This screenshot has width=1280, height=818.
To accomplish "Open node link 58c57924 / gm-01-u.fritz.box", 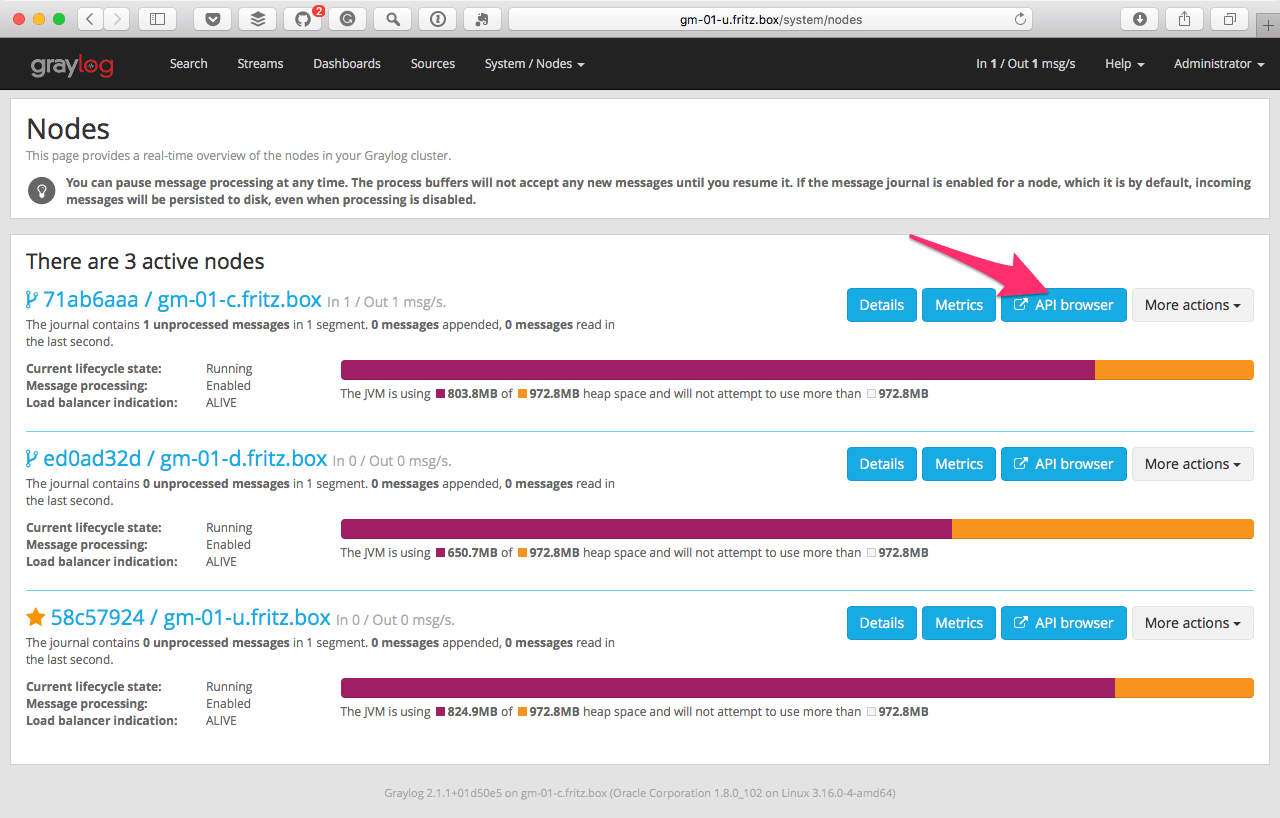I will [x=190, y=617].
